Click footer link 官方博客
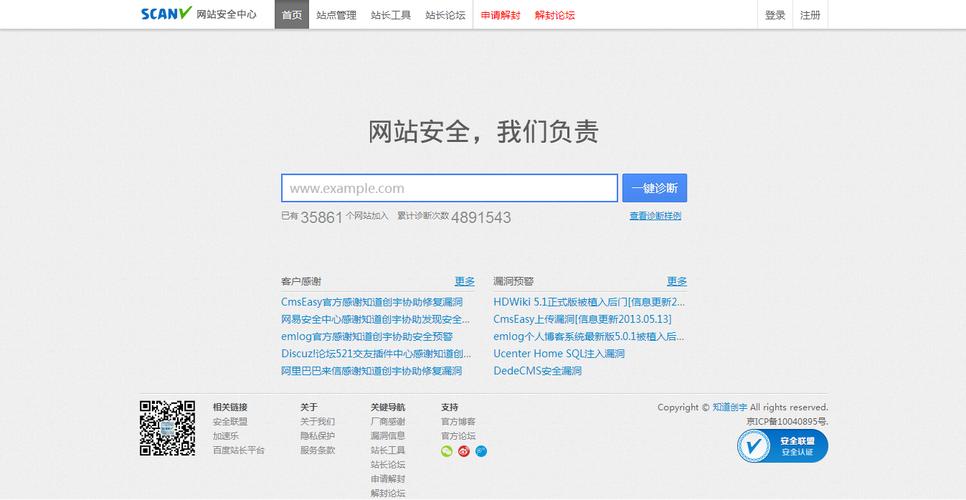This screenshot has width=966, height=500. (458, 422)
